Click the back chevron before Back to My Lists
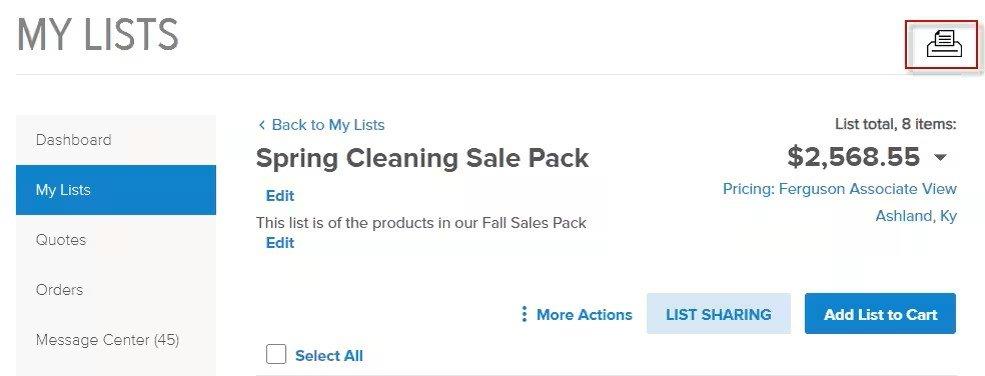The width and height of the screenshot is (985, 376). 261,125
